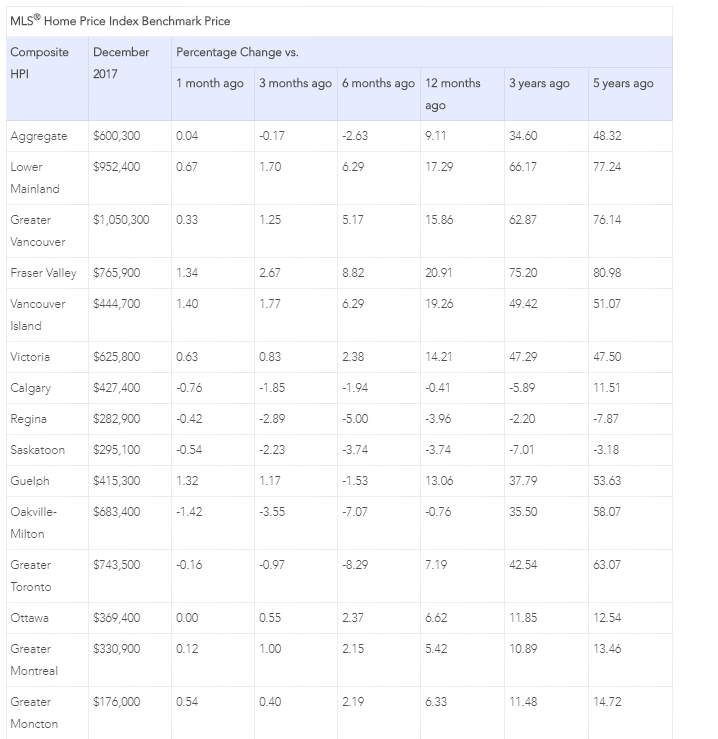Click the Greater Toronto row label
The image size is (718, 739).
[x=31, y=576]
